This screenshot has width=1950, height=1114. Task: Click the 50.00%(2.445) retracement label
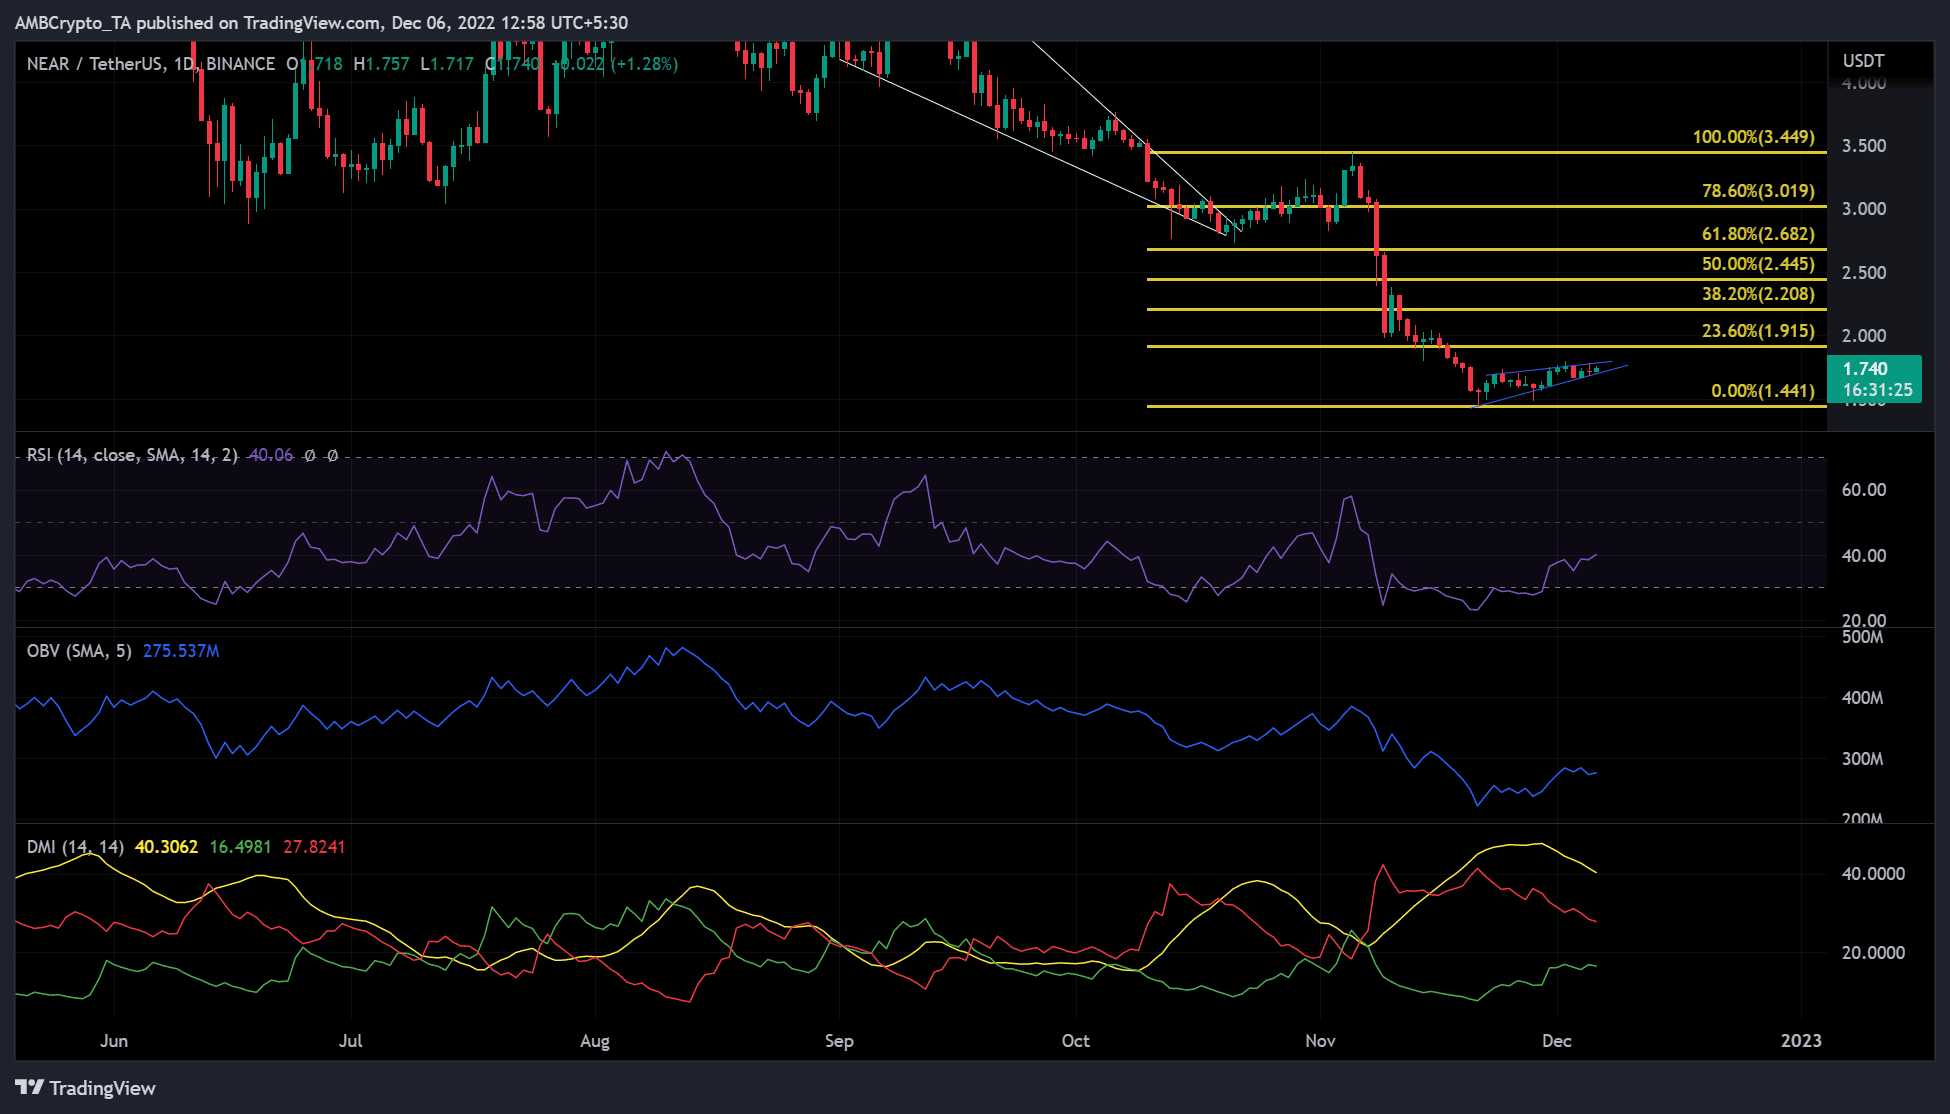pos(1758,264)
